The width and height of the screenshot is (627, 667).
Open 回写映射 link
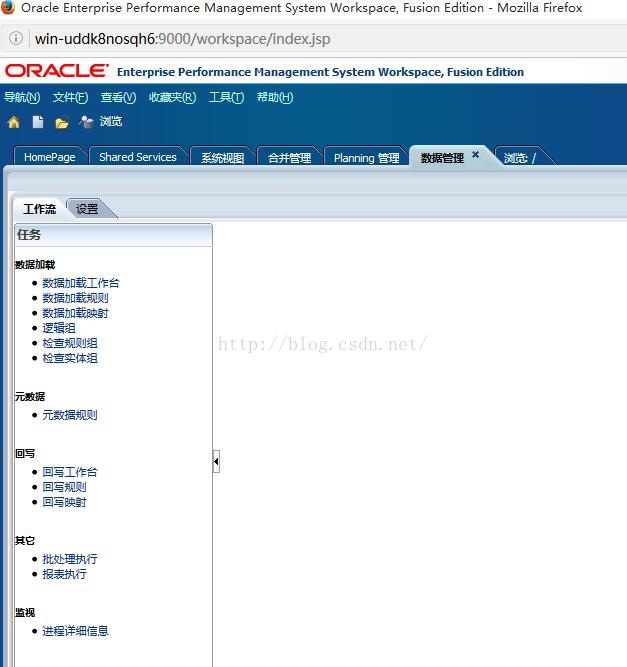[x=64, y=502]
